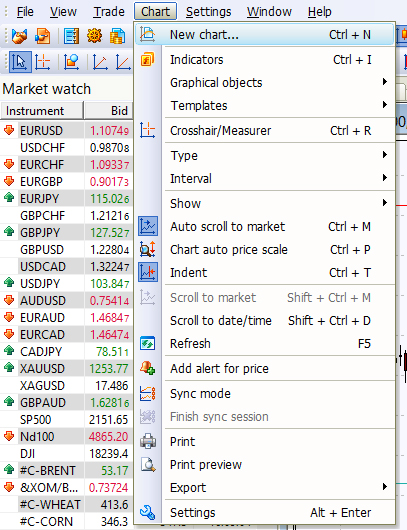The width and height of the screenshot is (407, 530).
Task: Select Crosshair/Measurer menu entry
Action: tap(266, 130)
